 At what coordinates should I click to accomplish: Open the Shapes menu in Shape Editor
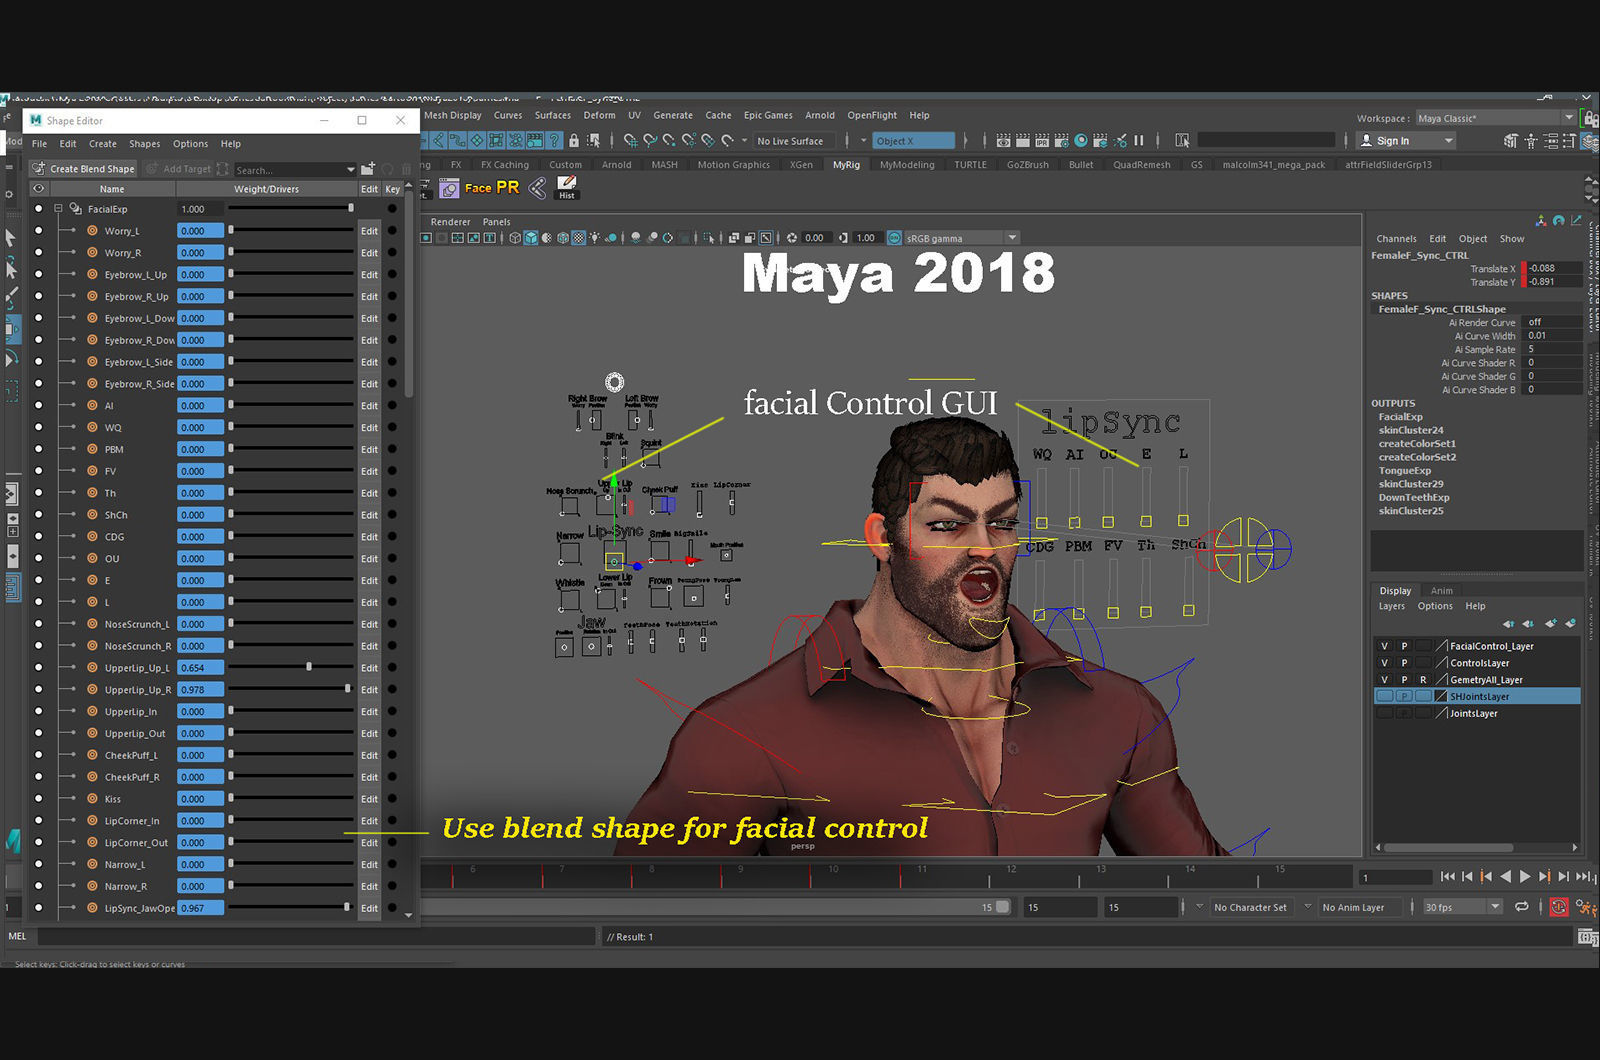pyautogui.click(x=144, y=144)
